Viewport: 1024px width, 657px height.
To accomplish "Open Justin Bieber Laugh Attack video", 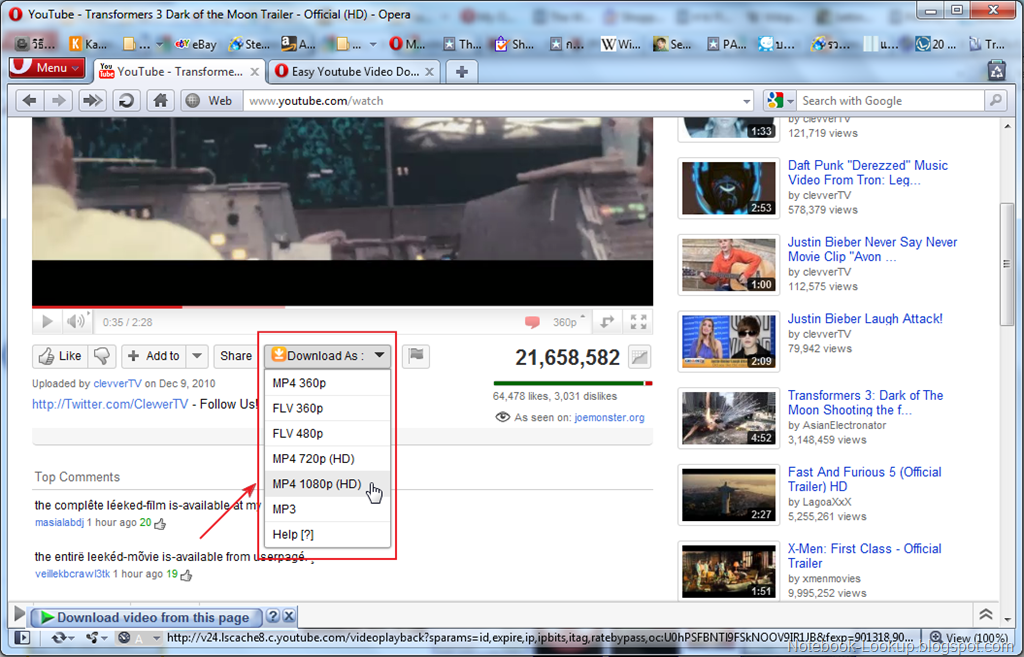I will (865, 319).
